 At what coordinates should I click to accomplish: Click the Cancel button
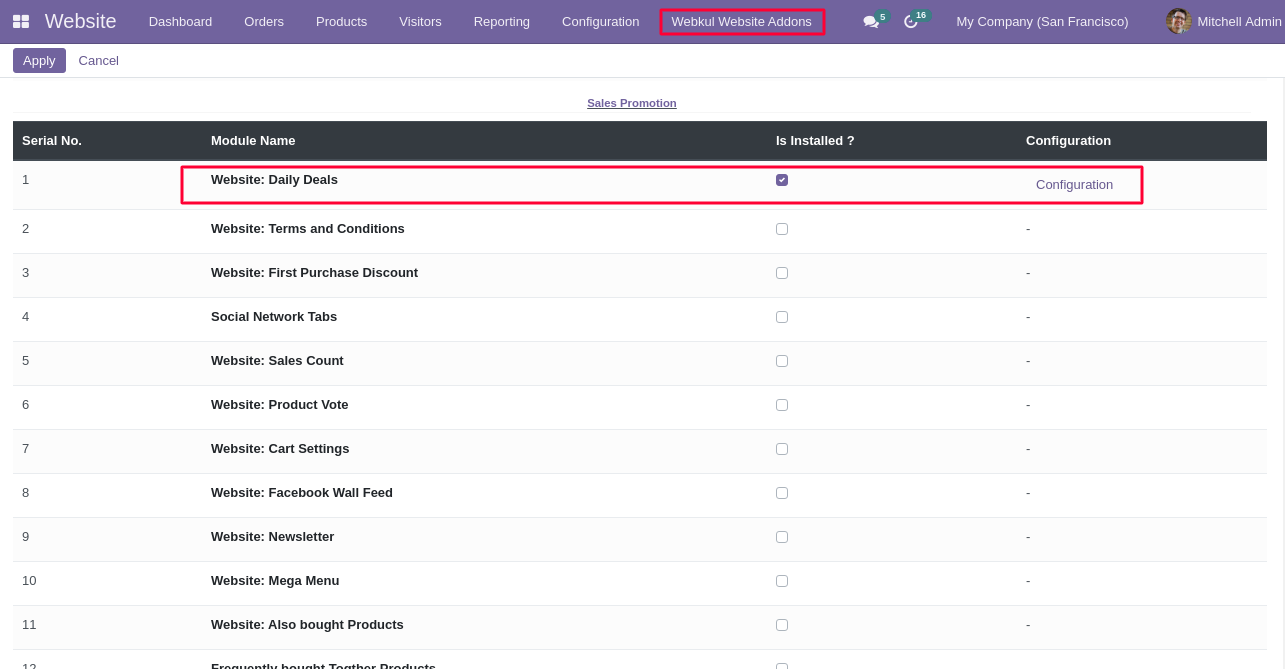pyautogui.click(x=98, y=60)
